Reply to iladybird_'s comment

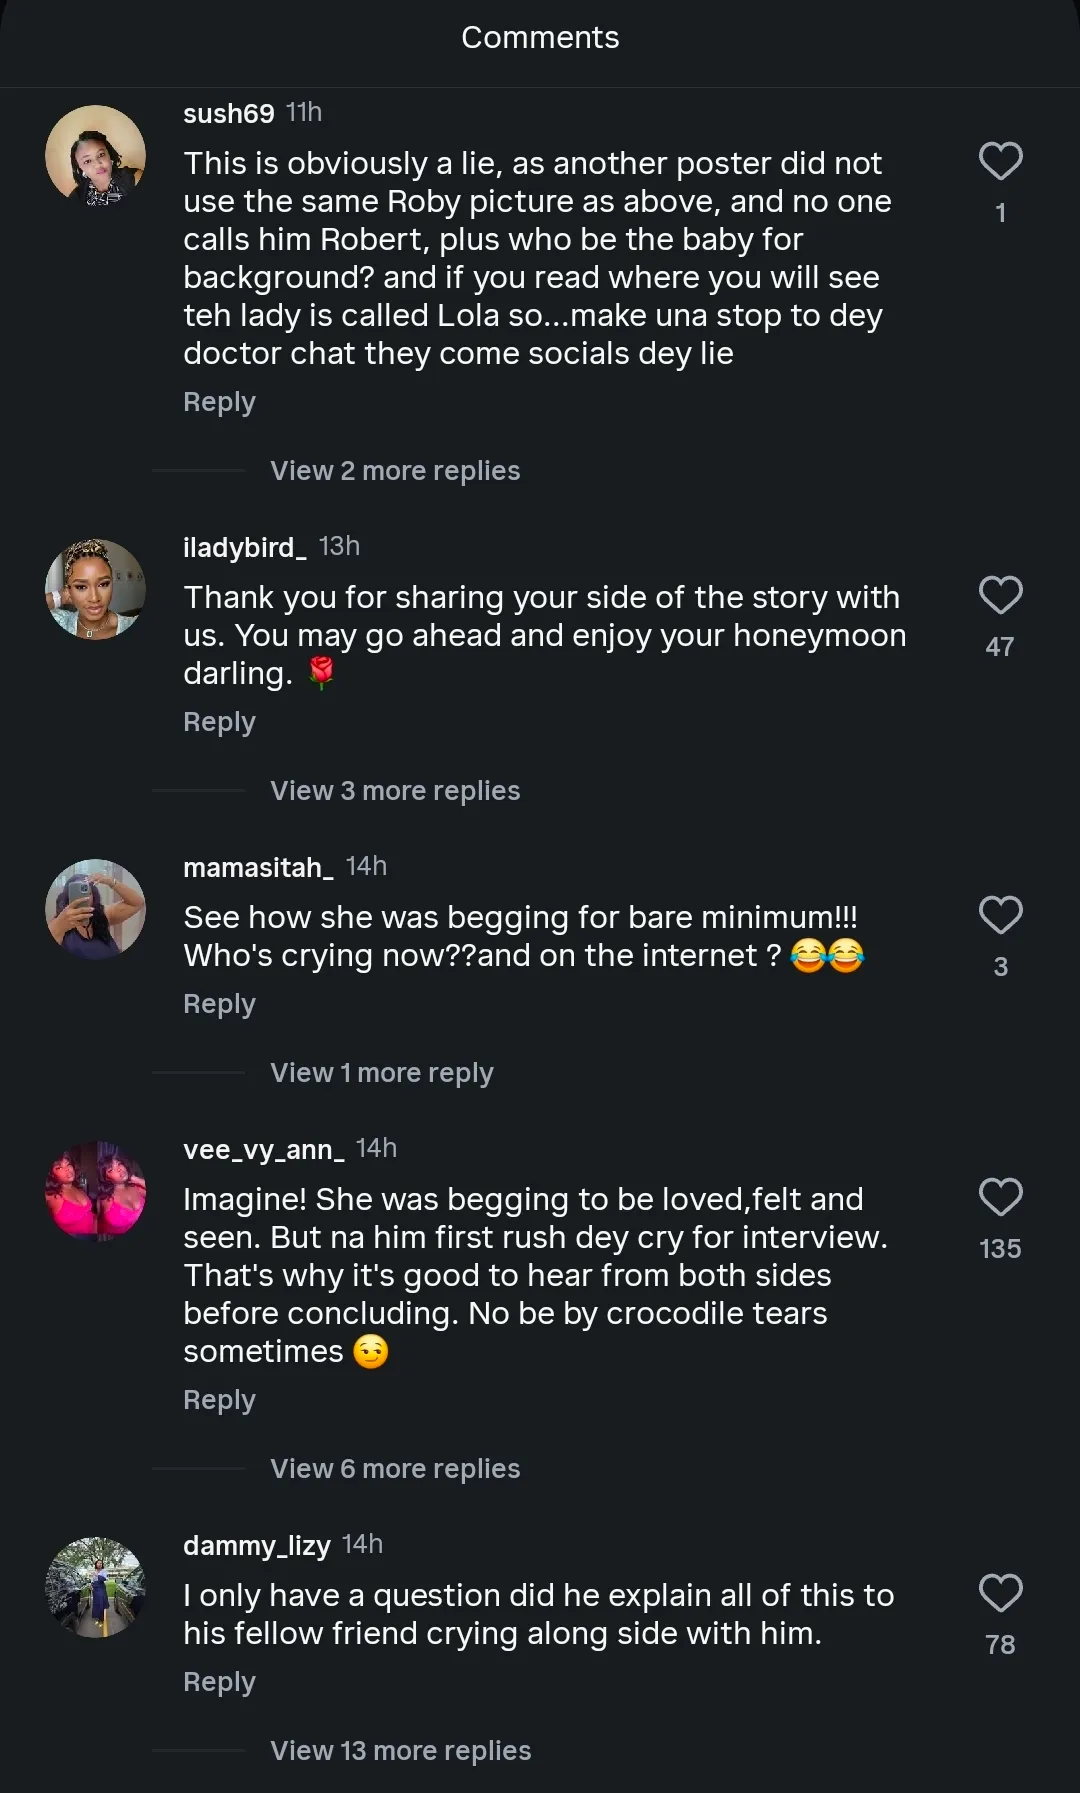(219, 722)
